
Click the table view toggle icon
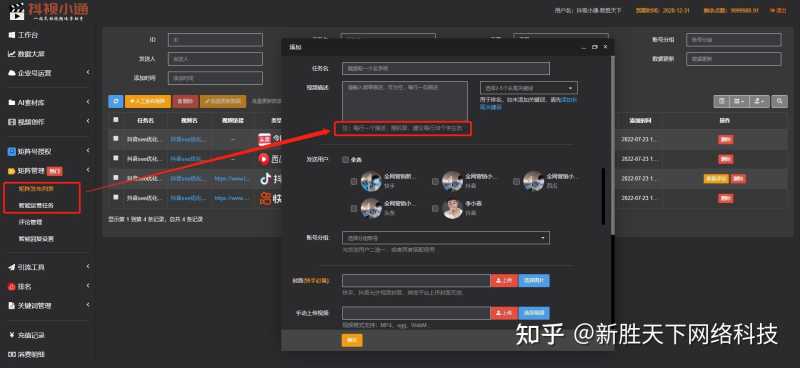(x=721, y=102)
